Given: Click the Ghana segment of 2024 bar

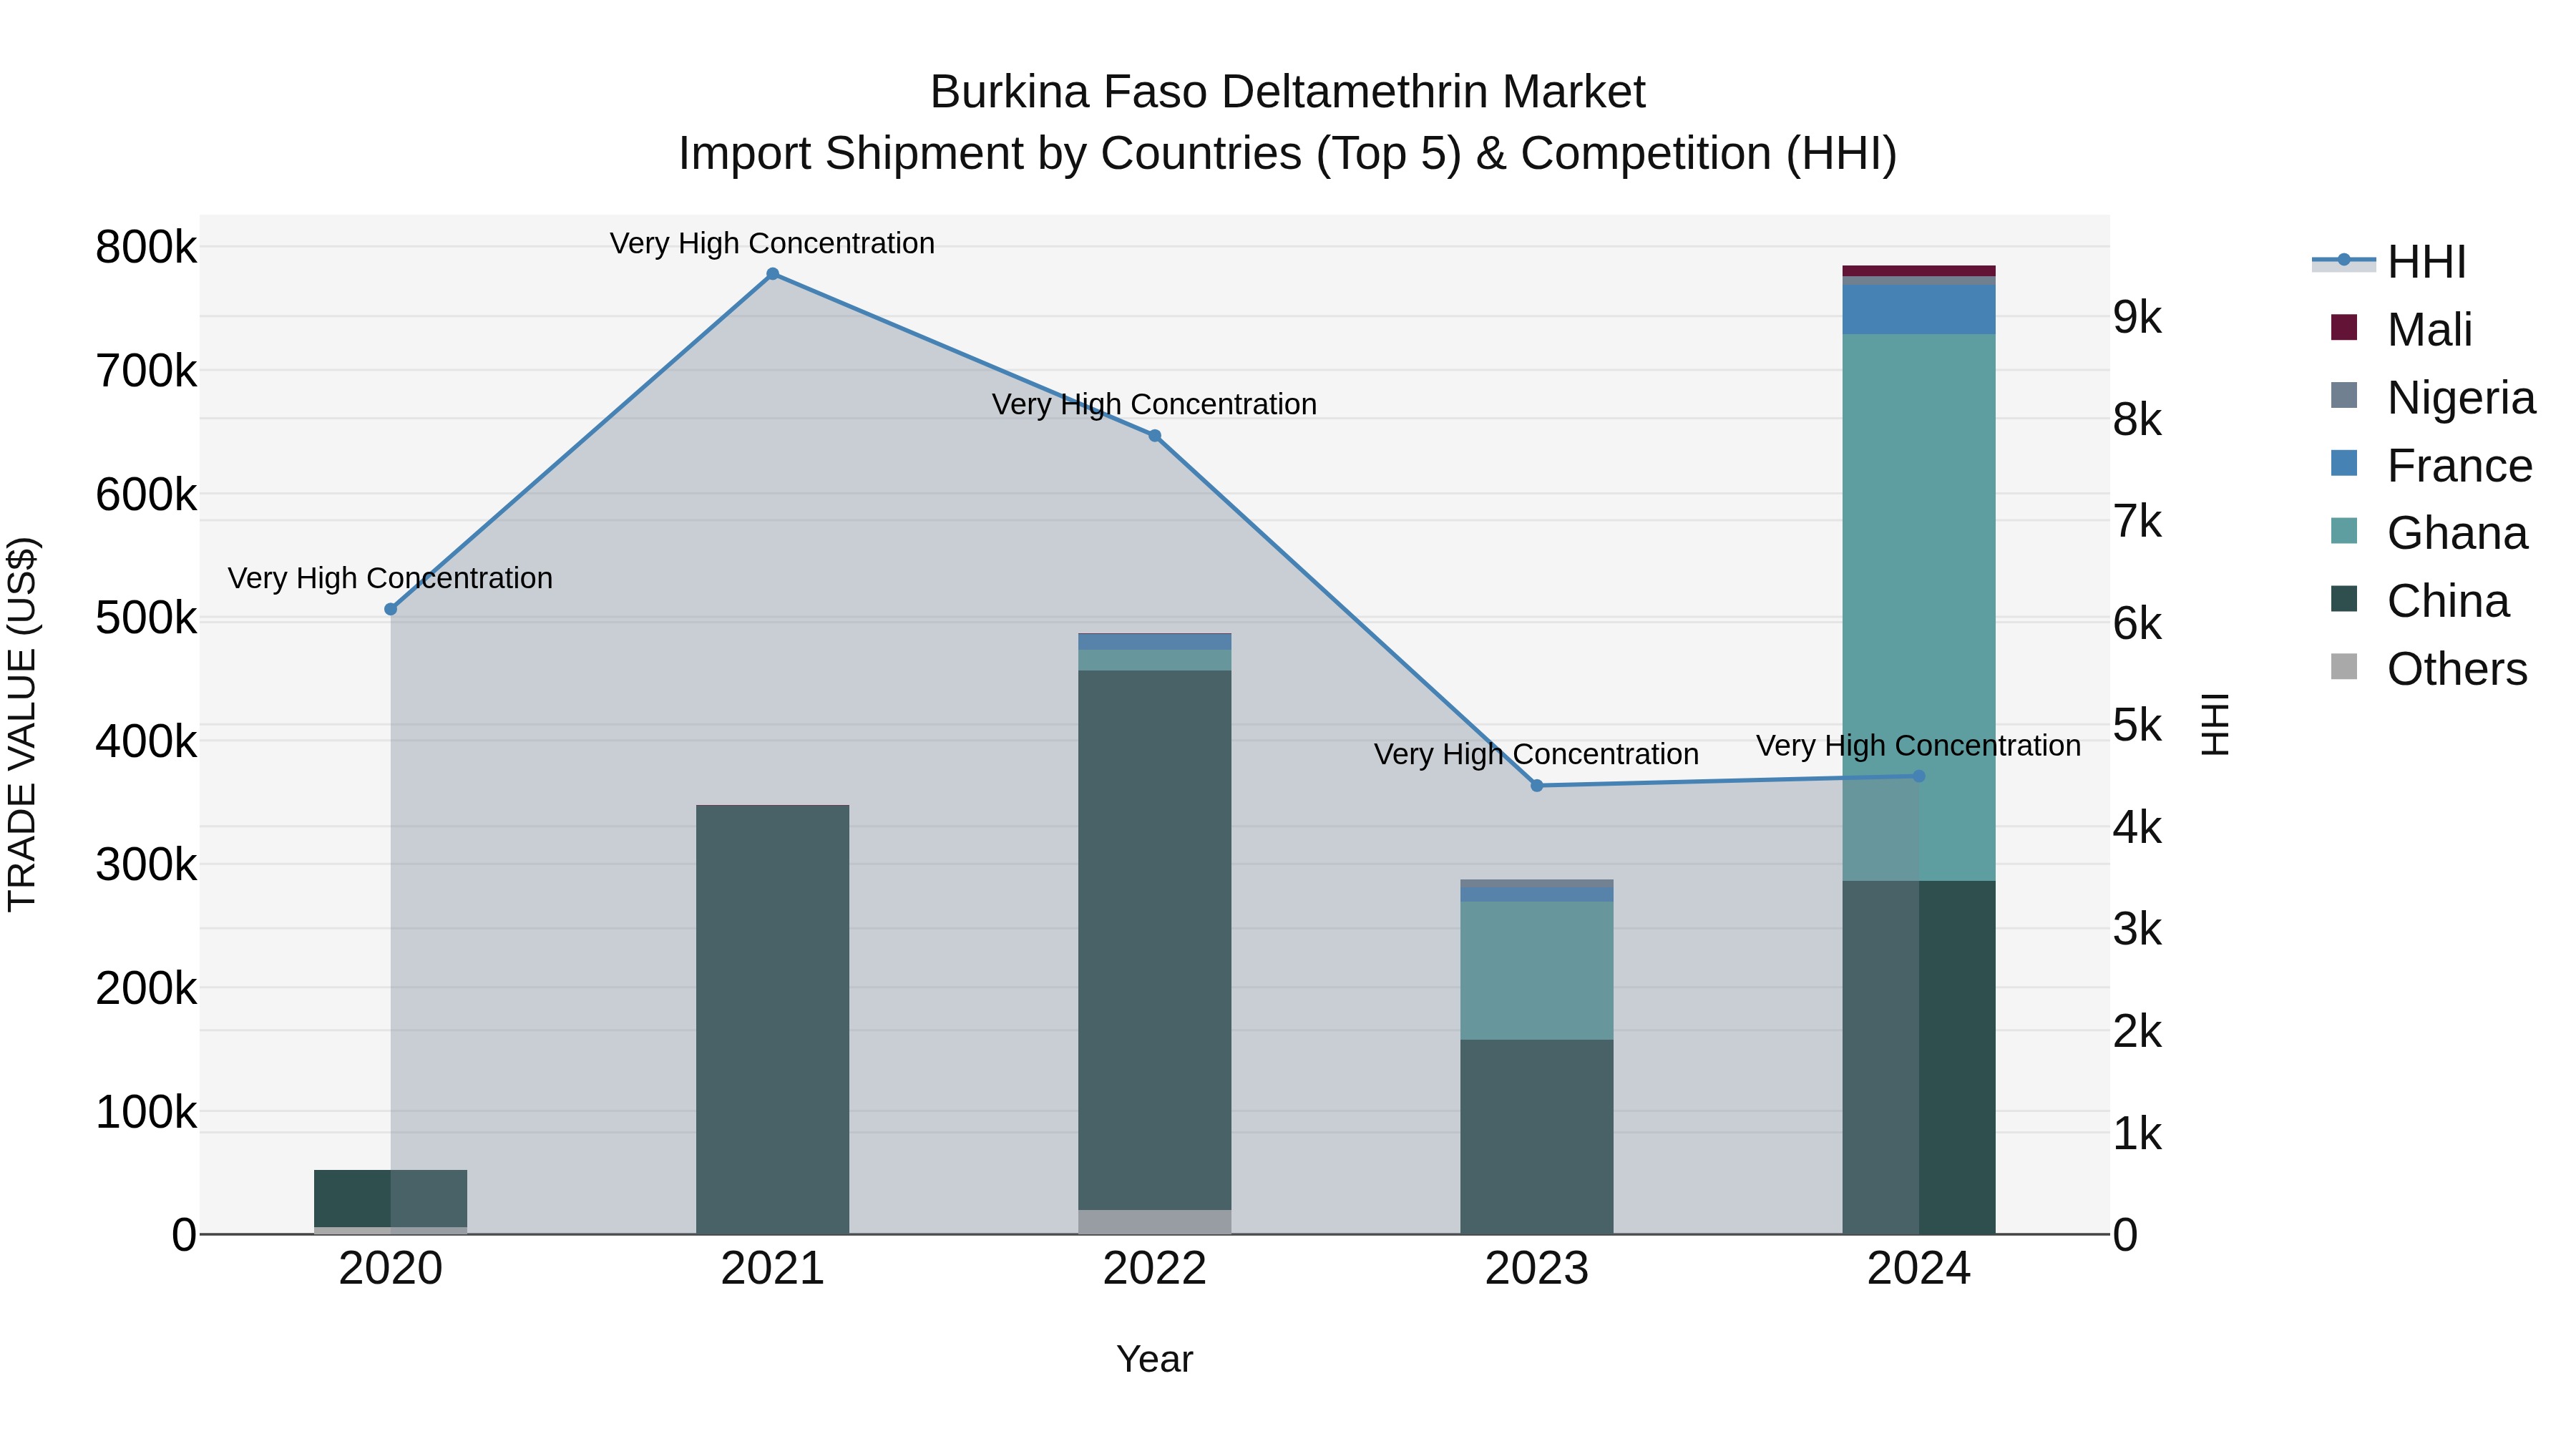Looking at the screenshot, I should (x=1919, y=607).
